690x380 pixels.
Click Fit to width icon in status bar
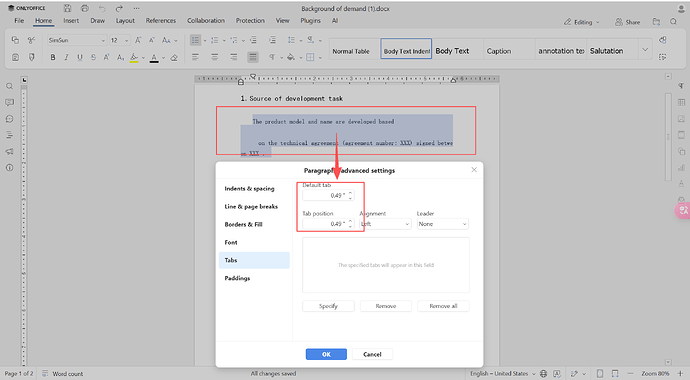615,373
